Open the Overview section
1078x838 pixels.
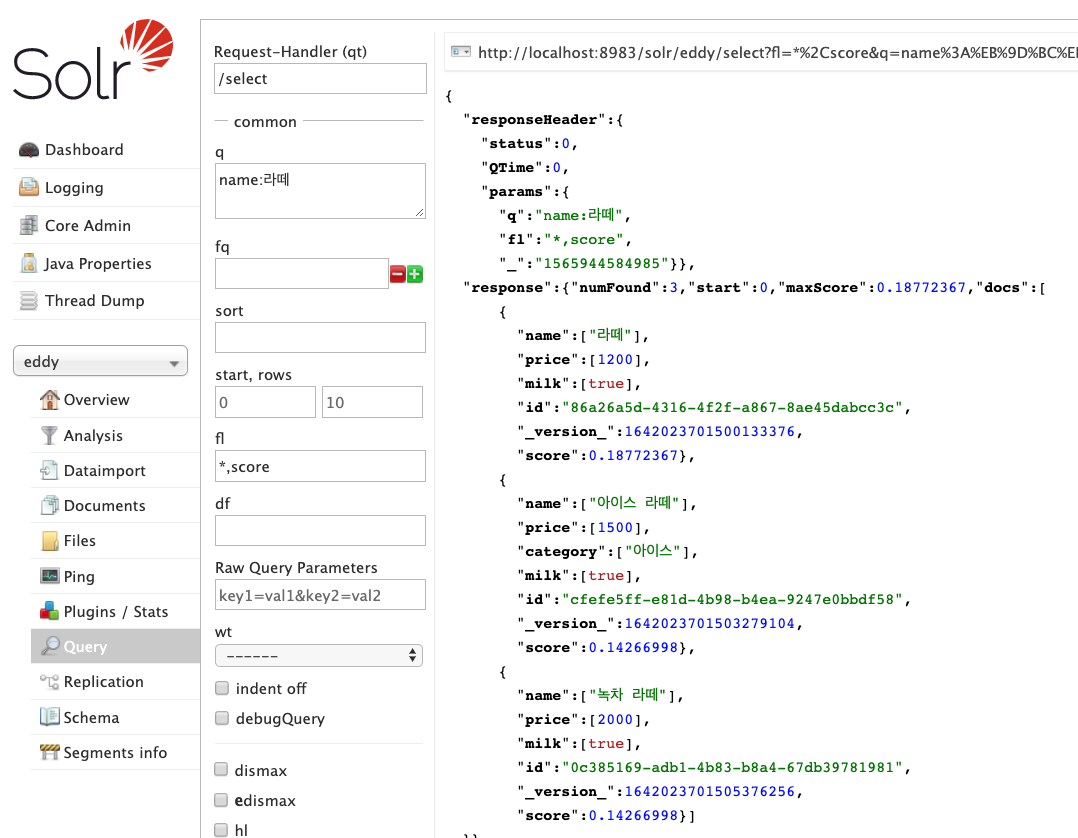[96, 399]
